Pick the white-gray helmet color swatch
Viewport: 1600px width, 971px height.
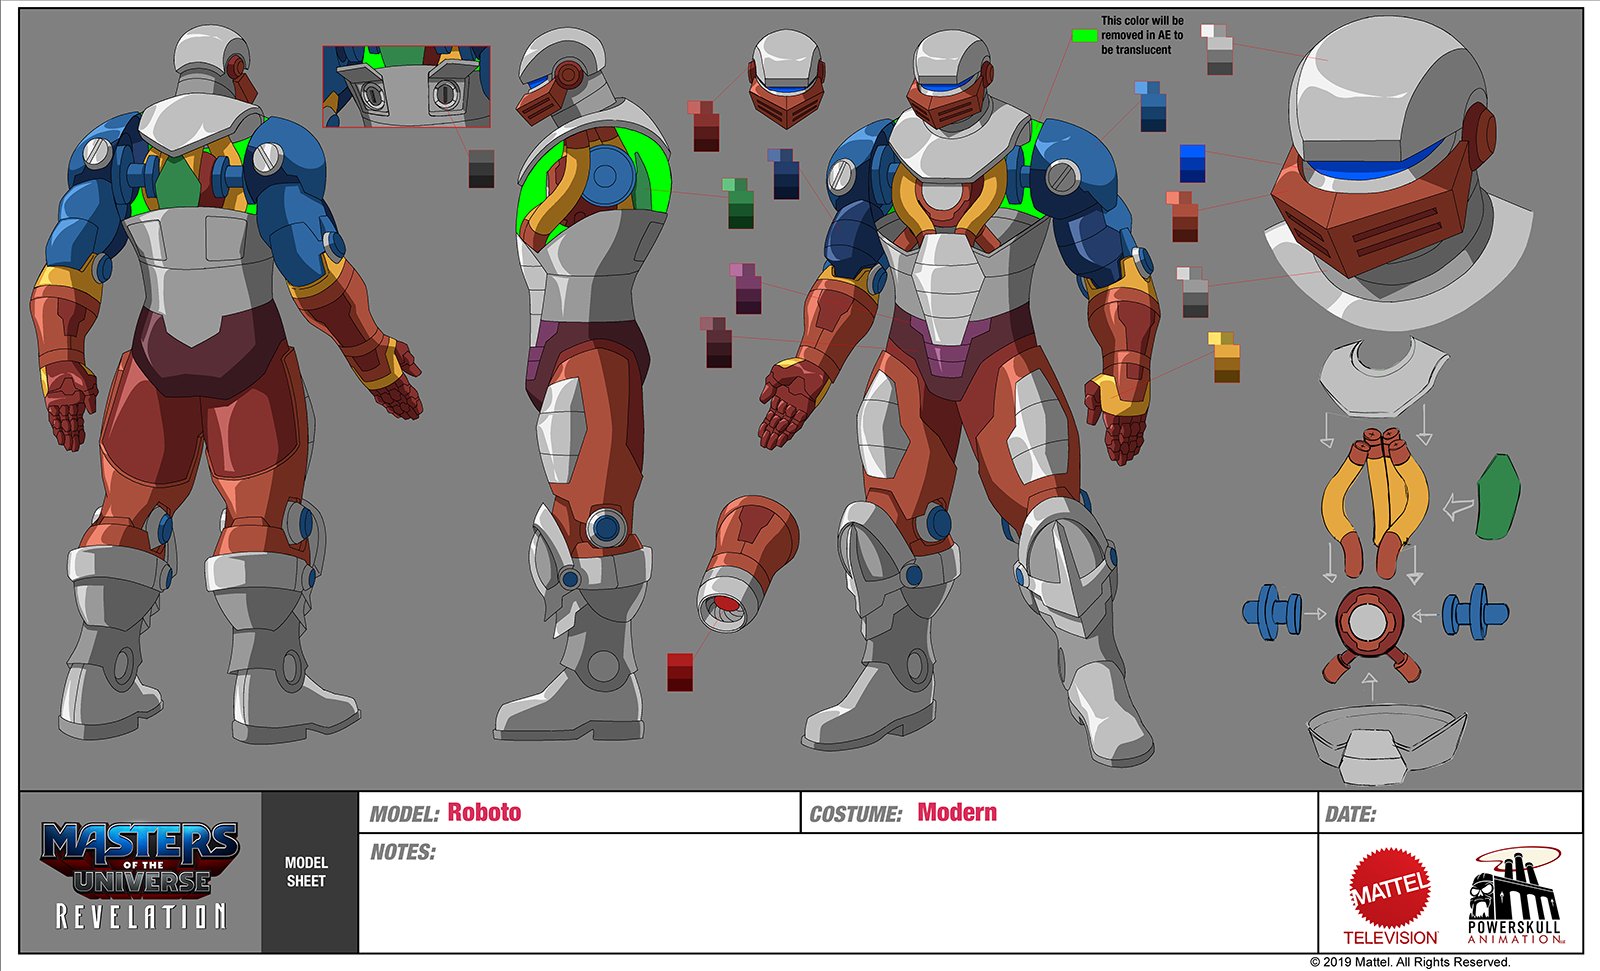[x=1217, y=50]
